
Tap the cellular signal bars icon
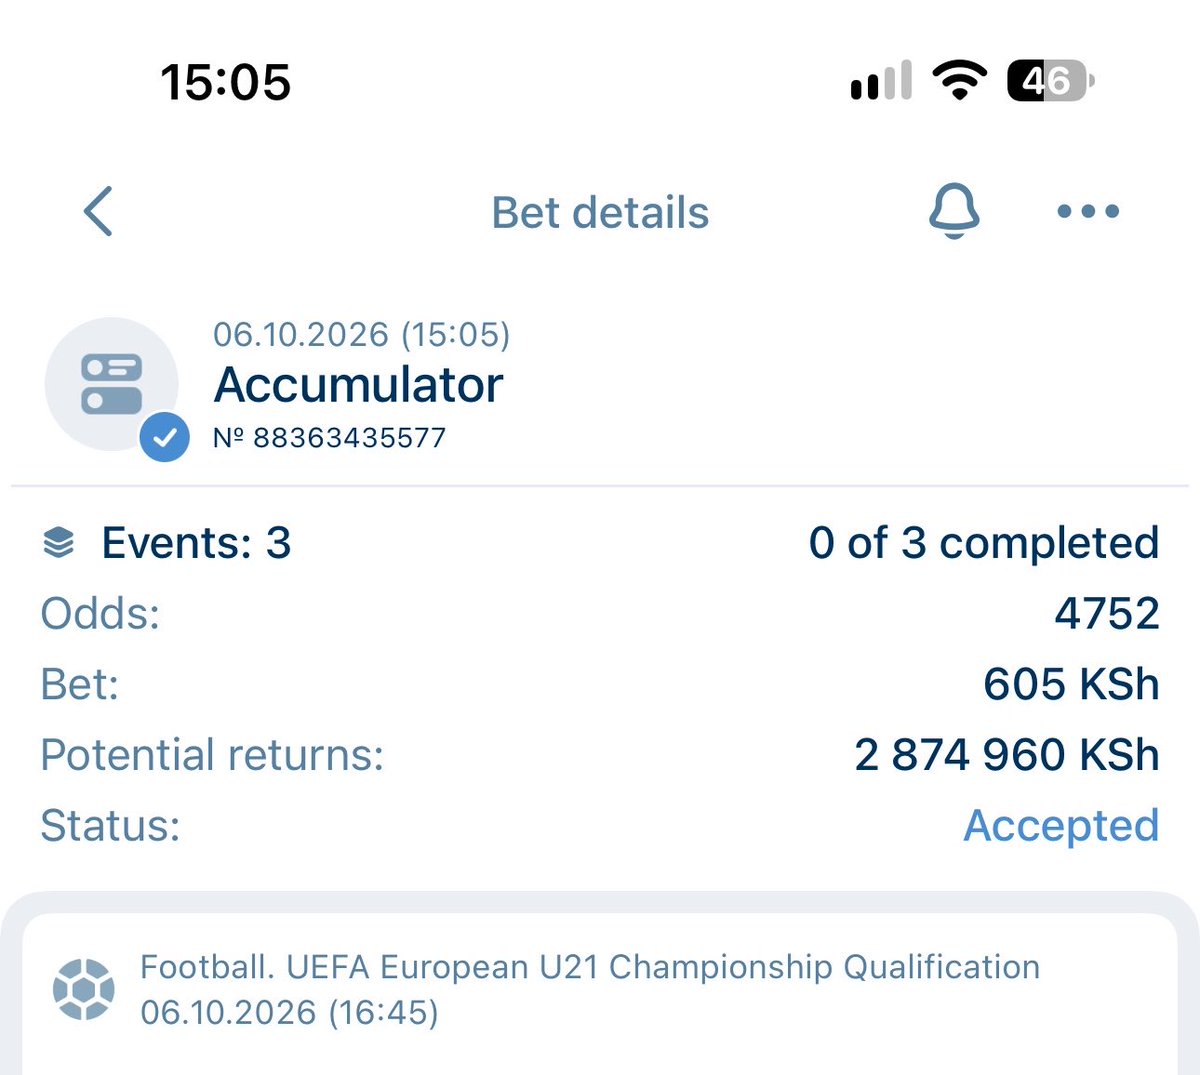pos(881,81)
